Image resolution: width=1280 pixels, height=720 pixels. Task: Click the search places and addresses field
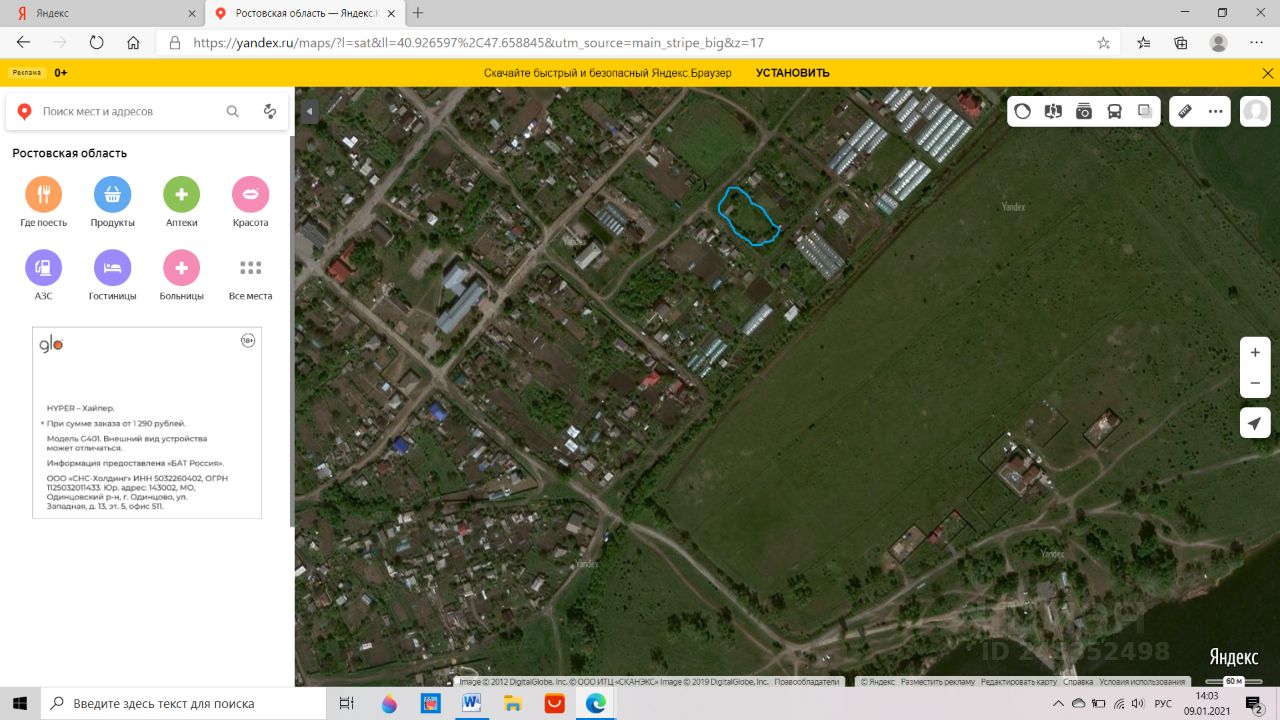coord(130,112)
